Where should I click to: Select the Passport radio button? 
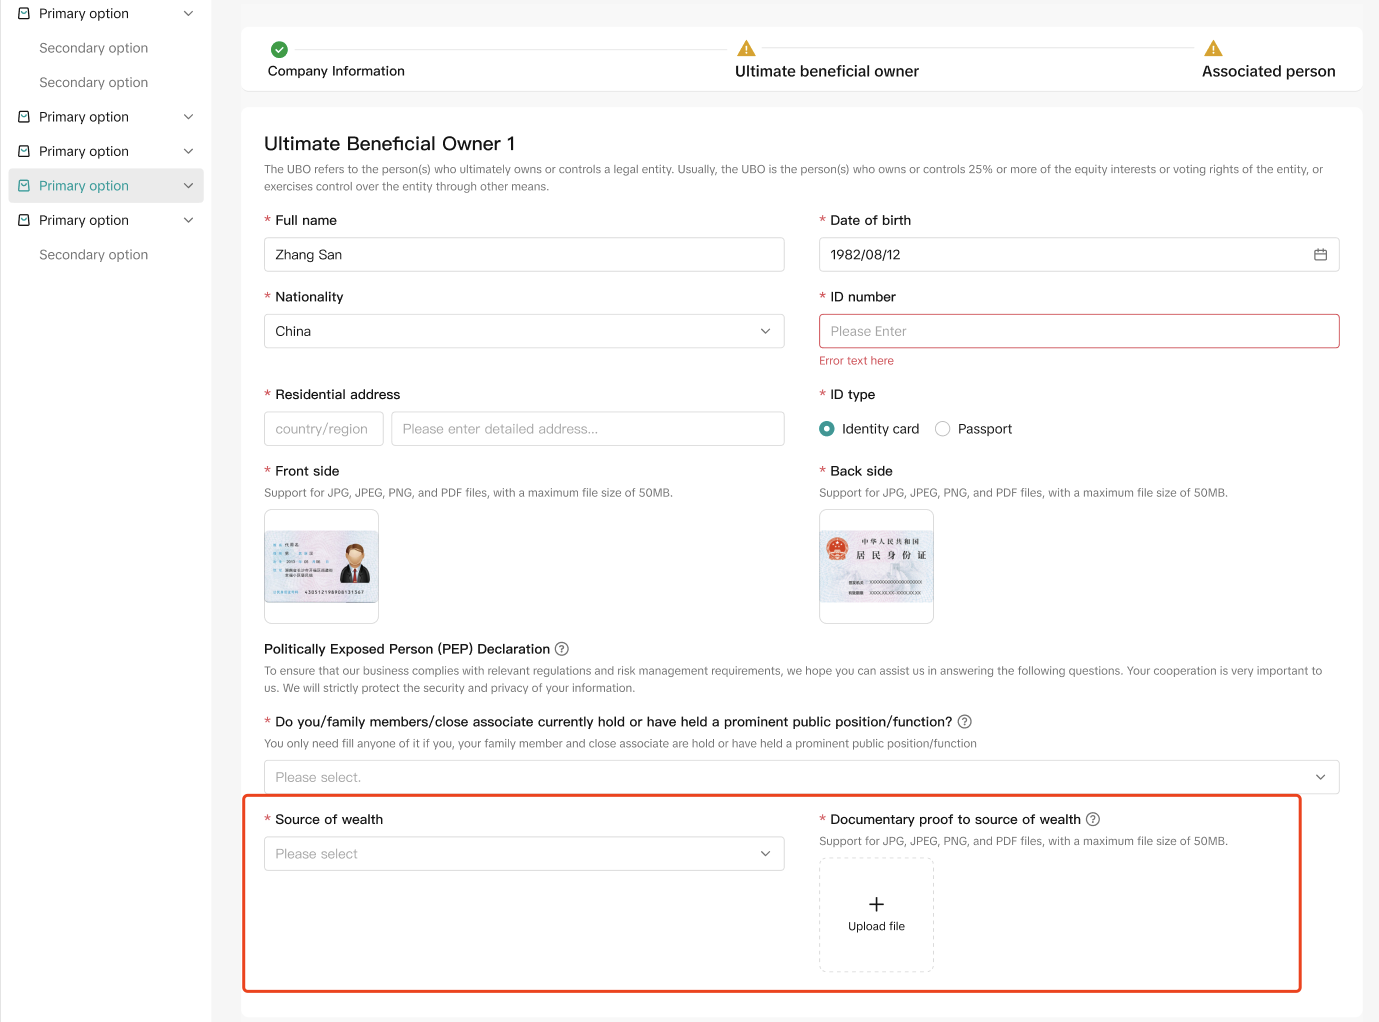(x=942, y=429)
